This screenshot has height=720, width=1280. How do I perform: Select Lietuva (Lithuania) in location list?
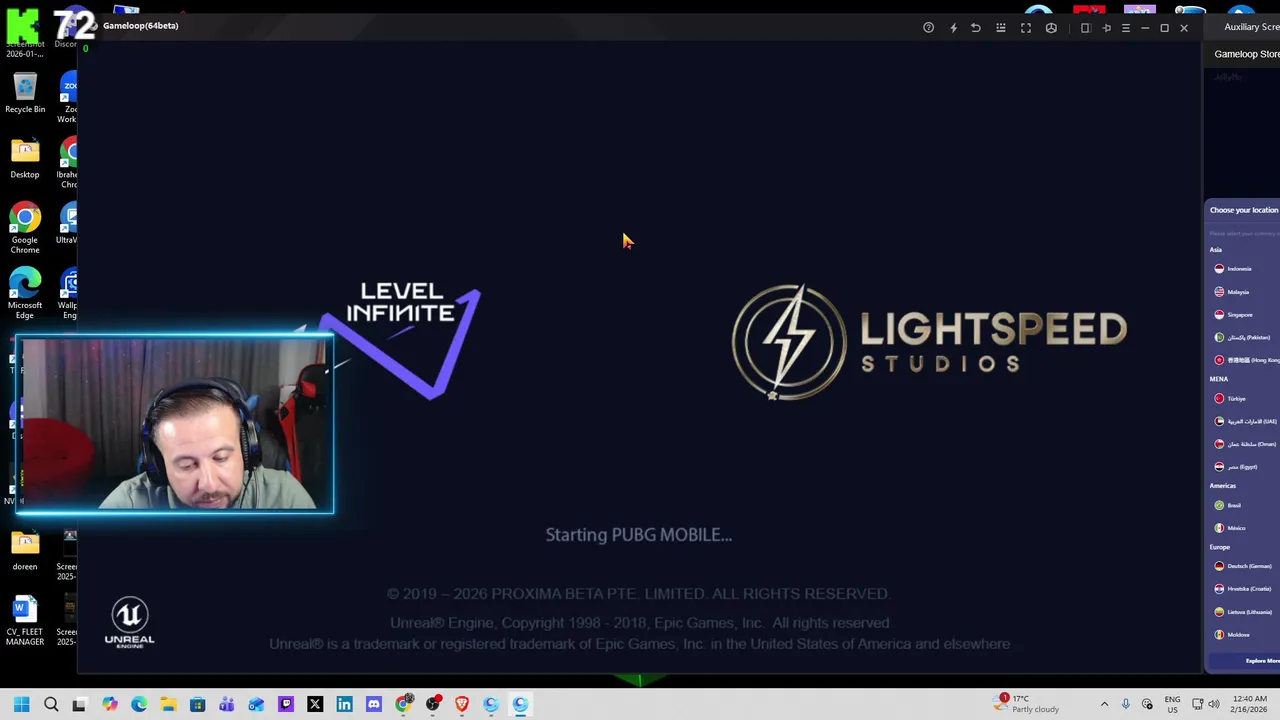point(1245,612)
